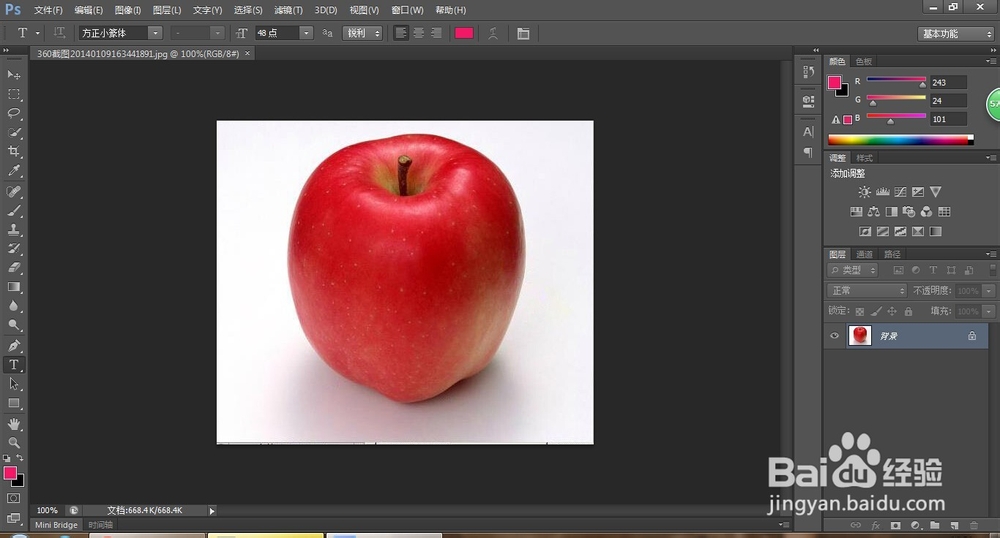Image resolution: width=1000 pixels, height=538 pixels.
Task: Toggle lock transparent pixels
Action: click(860, 311)
